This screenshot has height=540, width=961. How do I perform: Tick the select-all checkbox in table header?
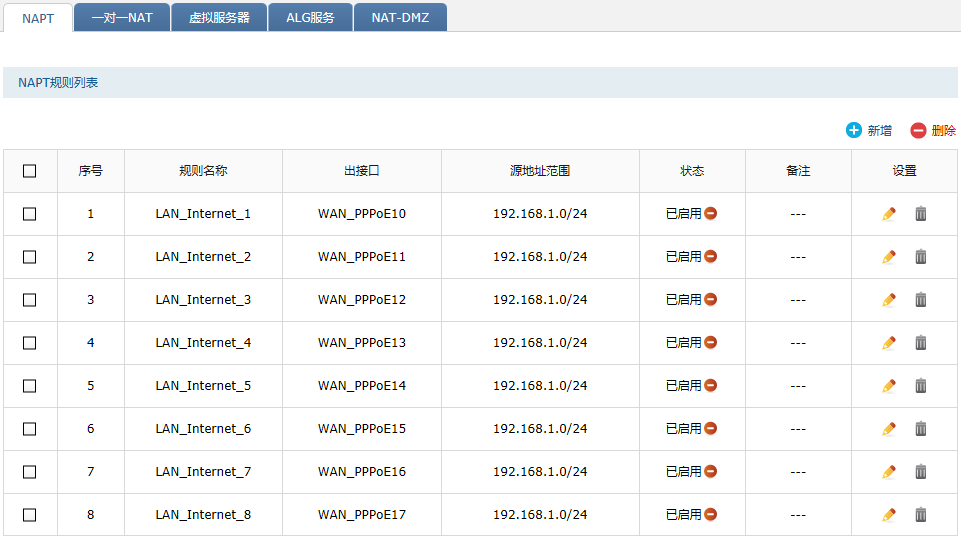click(29, 171)
